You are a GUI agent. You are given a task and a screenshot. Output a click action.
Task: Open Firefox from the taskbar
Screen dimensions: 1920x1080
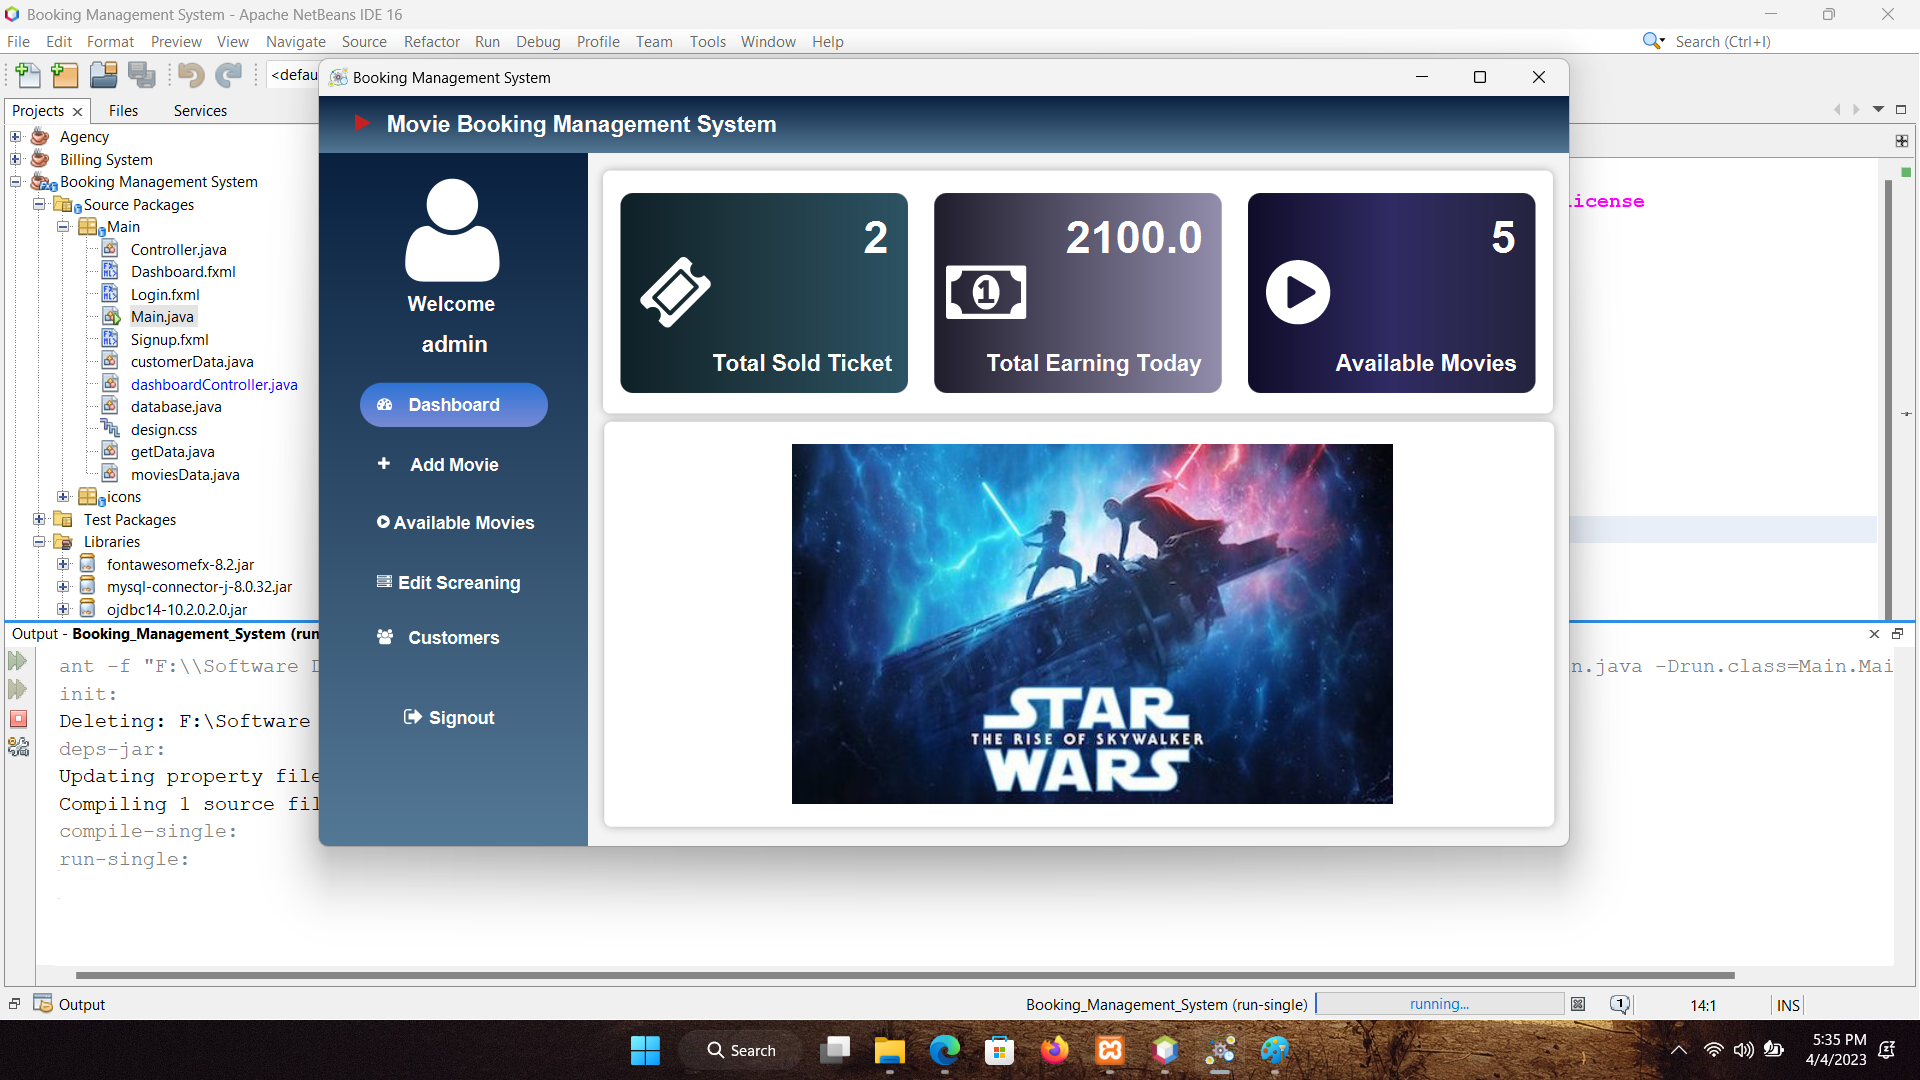[x=1054, y=1050]
